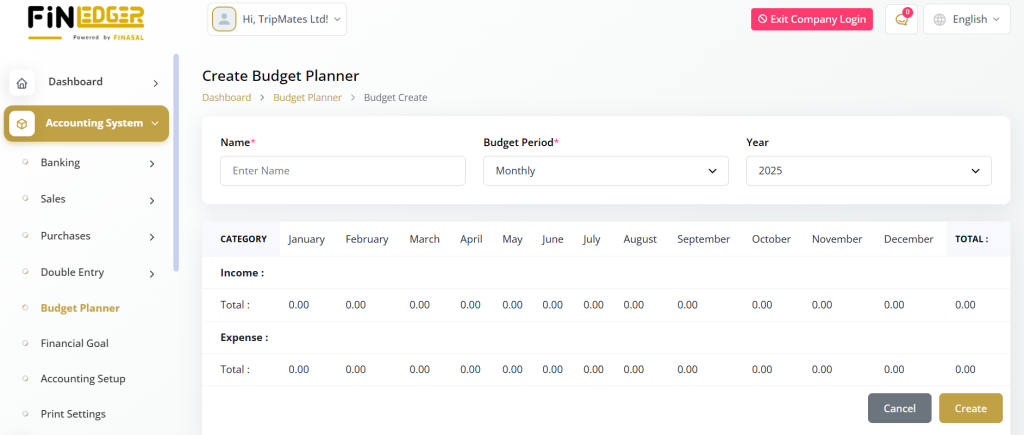Open Print Settings in sidebar
1024x435 pixels.
73,414
